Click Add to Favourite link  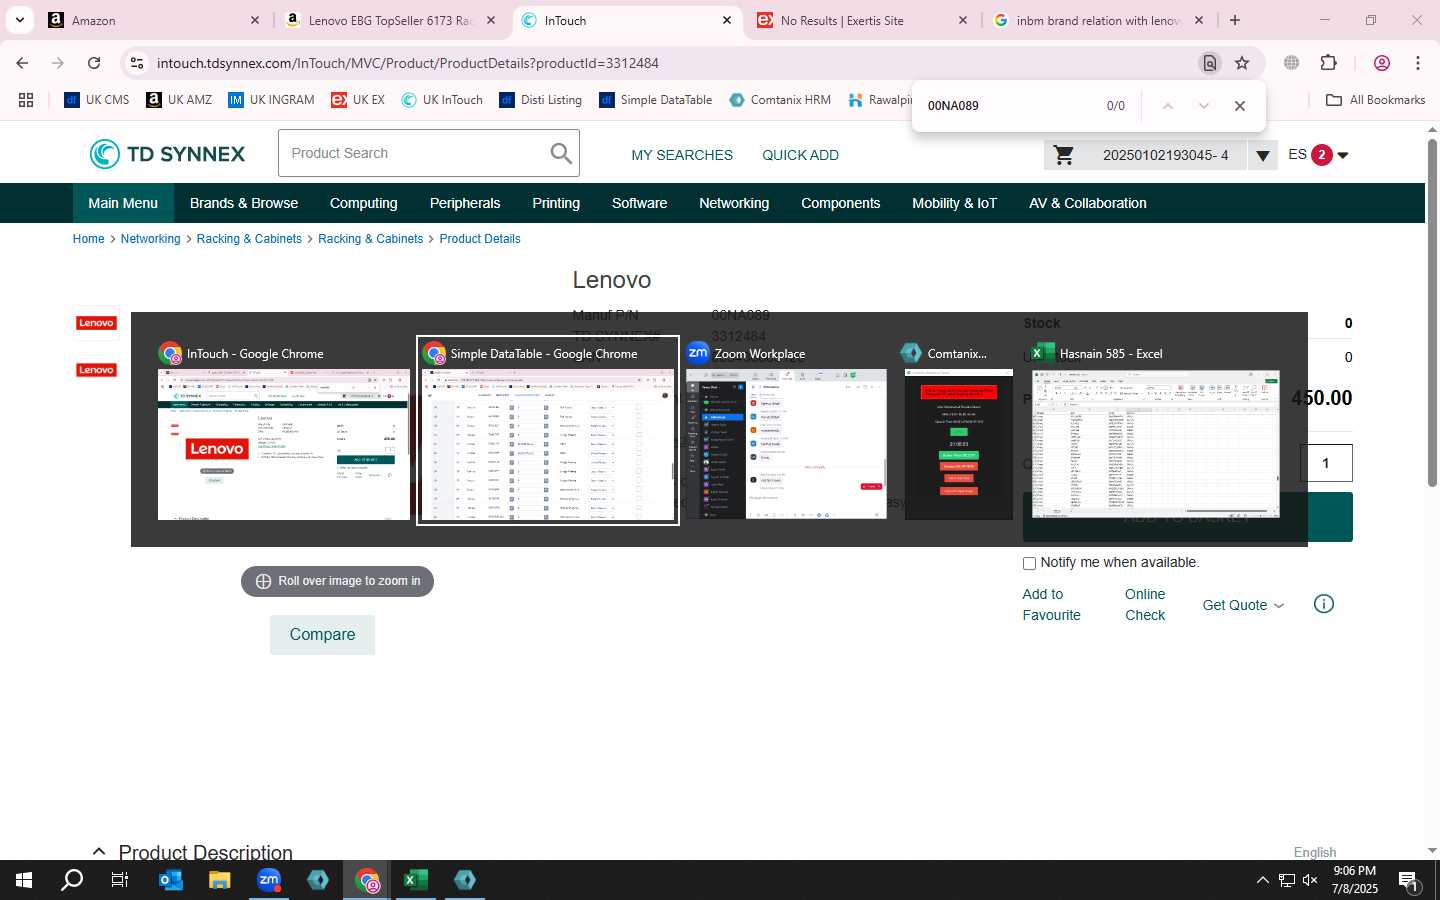[x=1051, y=604]
